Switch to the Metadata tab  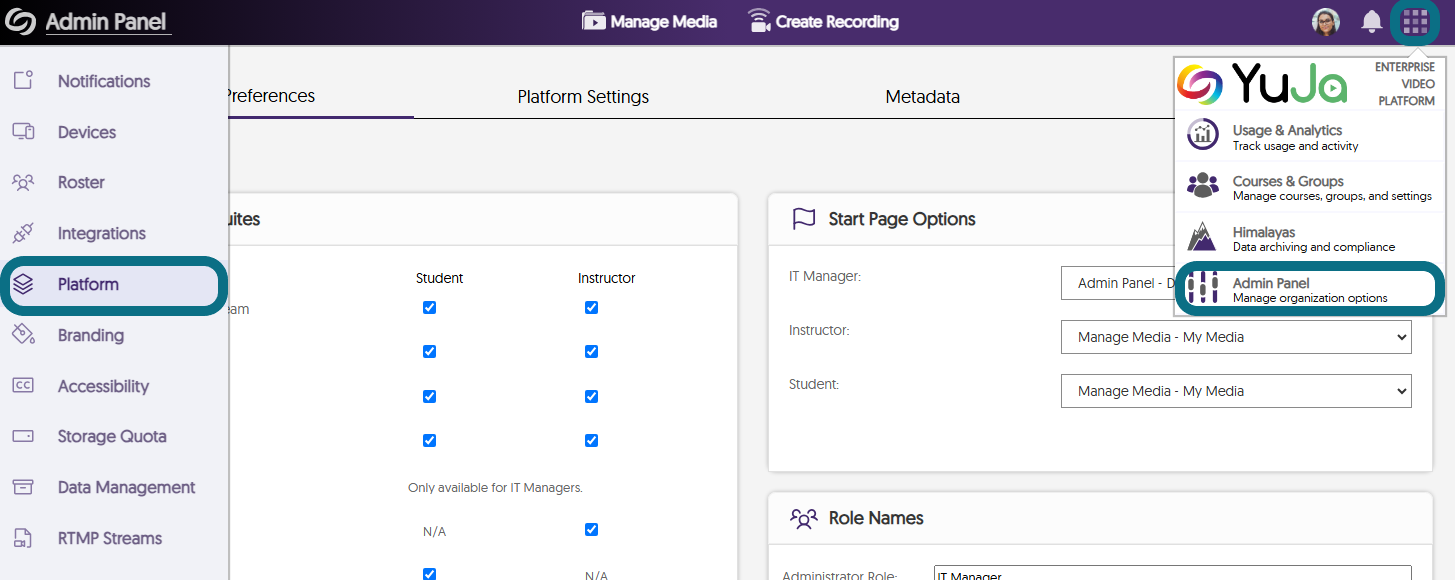pyautogui.click(x=922, y=96)
